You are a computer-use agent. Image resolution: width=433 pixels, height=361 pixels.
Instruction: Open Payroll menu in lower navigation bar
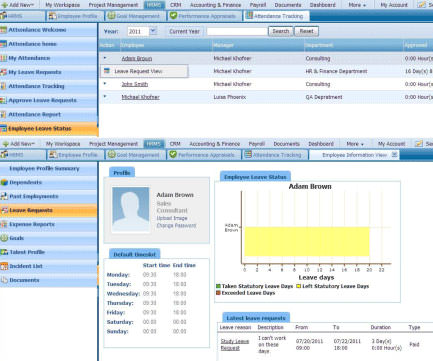pos(256,144)
